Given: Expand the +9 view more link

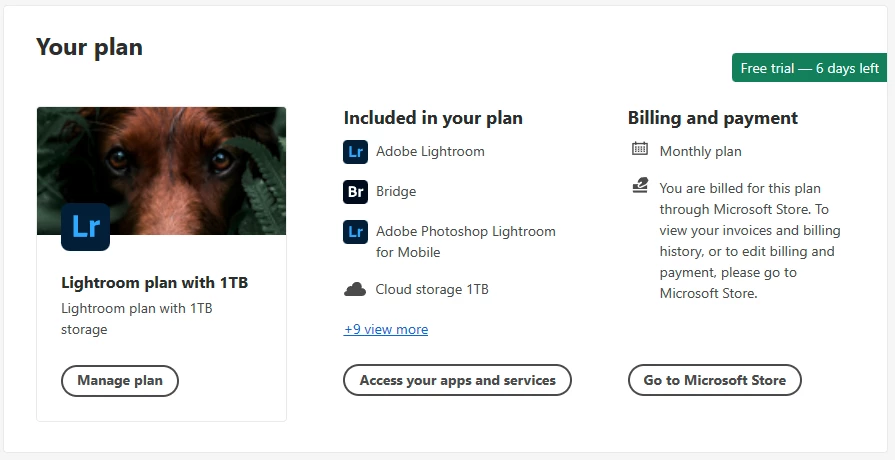Looking at the screenshot, I should pyautogui.click(x=385, y=329).
